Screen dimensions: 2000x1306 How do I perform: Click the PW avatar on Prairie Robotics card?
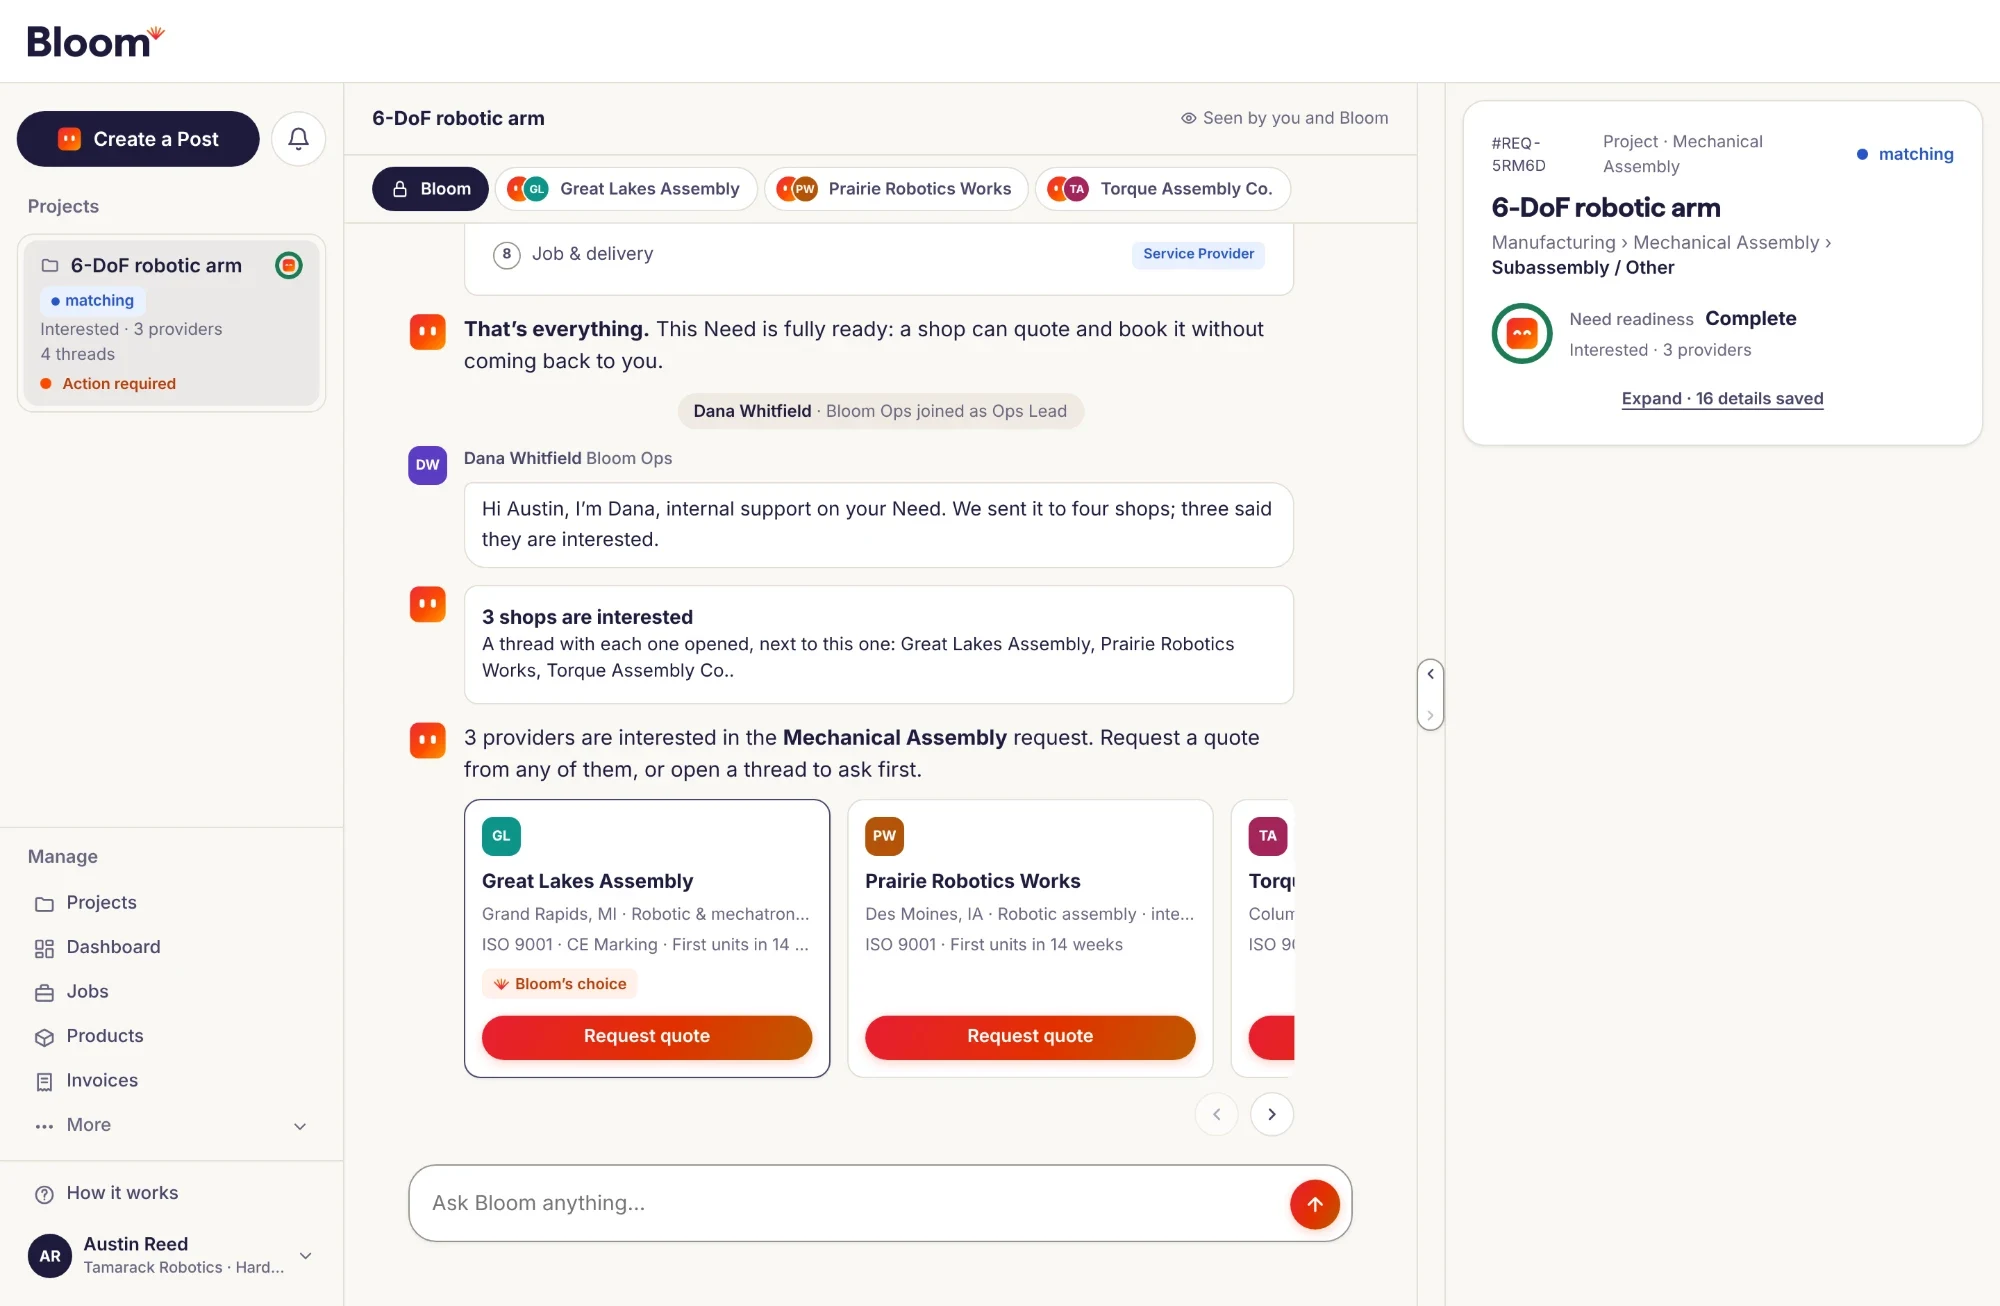point(884,836)
